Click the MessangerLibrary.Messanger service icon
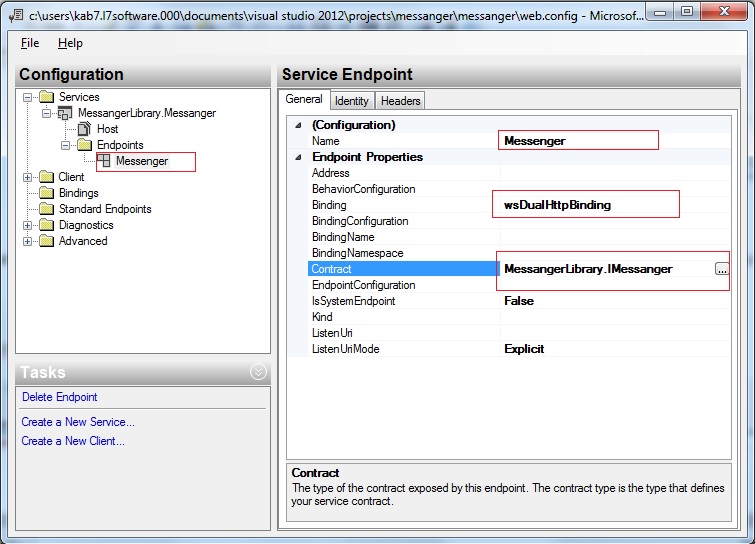The height and width of the screenshot is (544, 755). pos(65,113)
